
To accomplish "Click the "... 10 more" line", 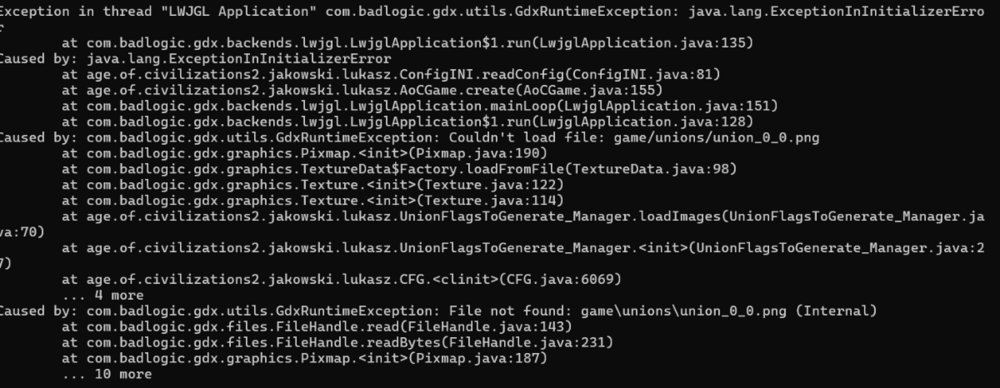I will [107, 375].
